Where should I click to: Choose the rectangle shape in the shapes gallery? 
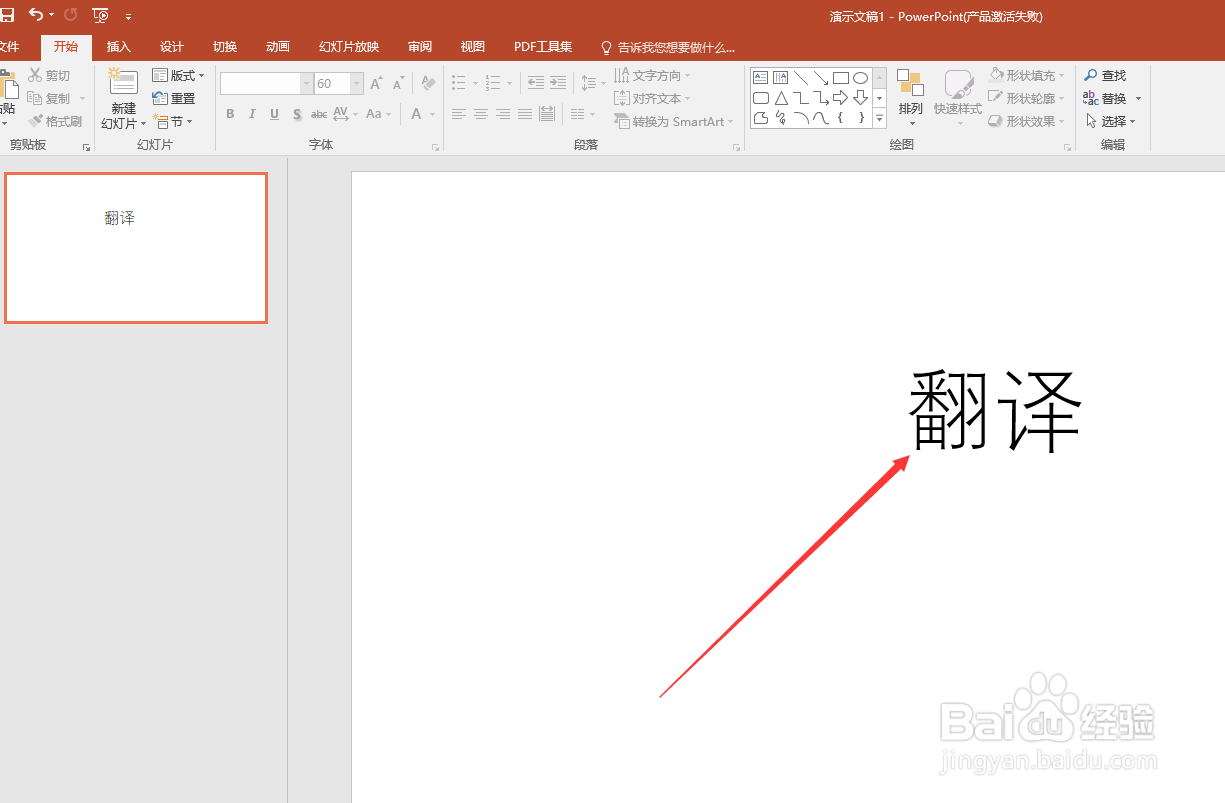[840, 76]
